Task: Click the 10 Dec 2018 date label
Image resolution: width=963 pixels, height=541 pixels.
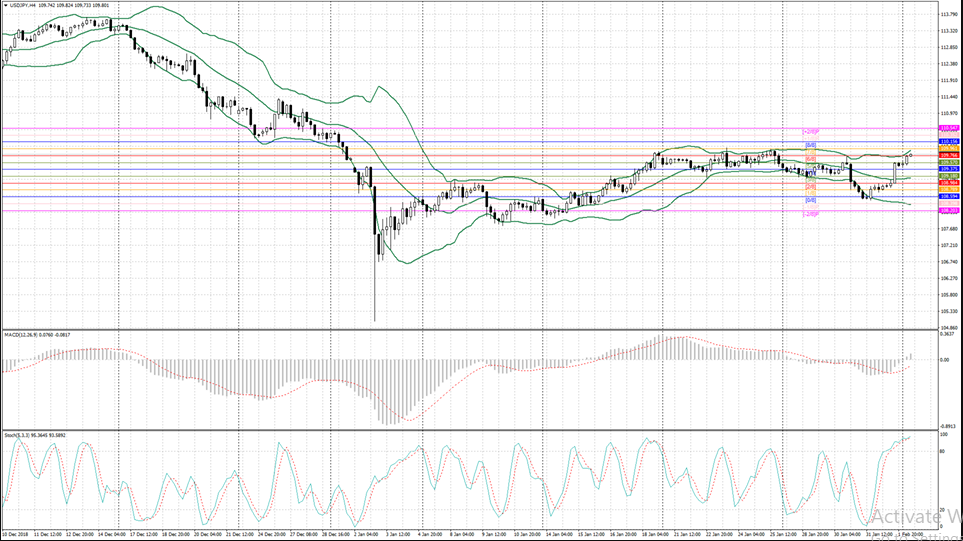Action: point(16,535)
